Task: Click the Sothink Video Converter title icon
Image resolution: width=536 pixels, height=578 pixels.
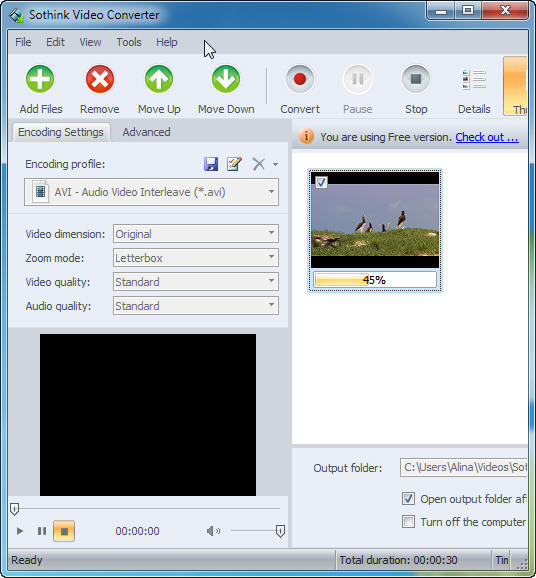Action: pyautogui.click(x=16, y=15)
